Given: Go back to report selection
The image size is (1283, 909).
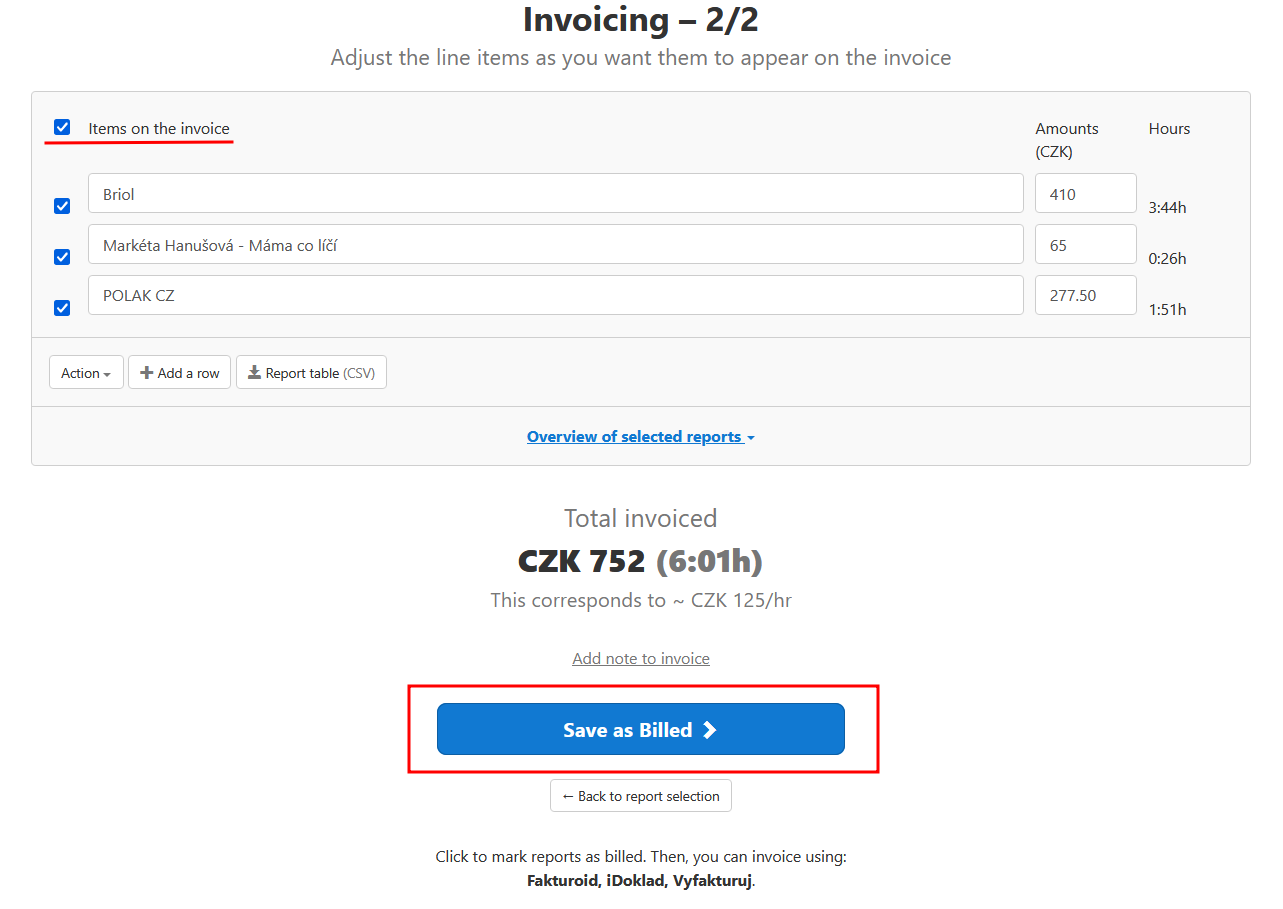Looking at the screenshot, I should point(641,796).
